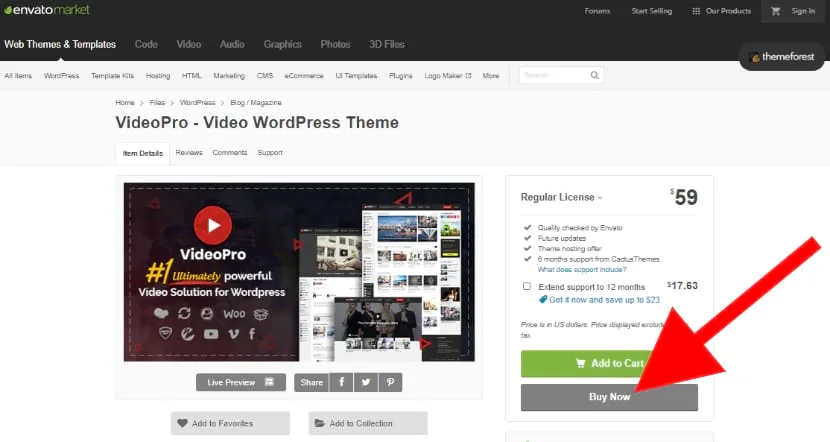The image size is (830, 442).
Task: Click the Live Preview button
Action: pos(241,382)
